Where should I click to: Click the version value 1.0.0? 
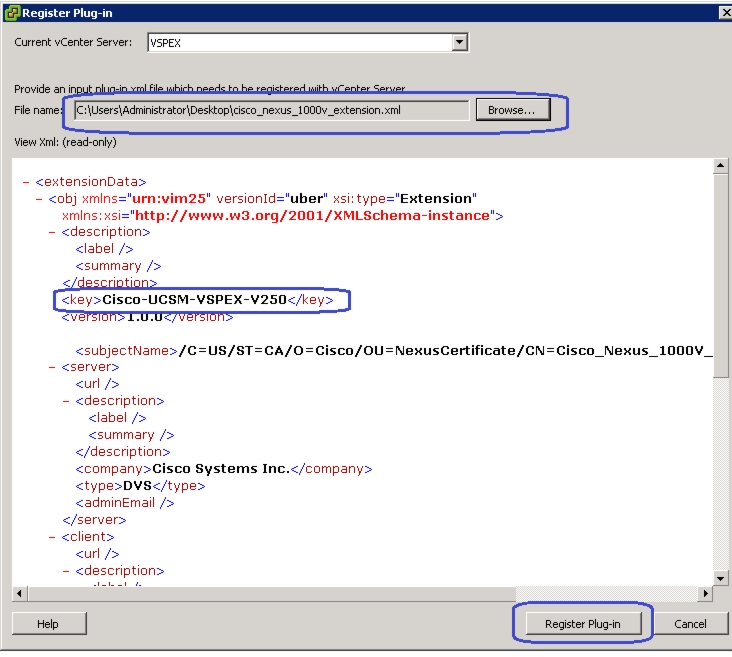(145, 317)
